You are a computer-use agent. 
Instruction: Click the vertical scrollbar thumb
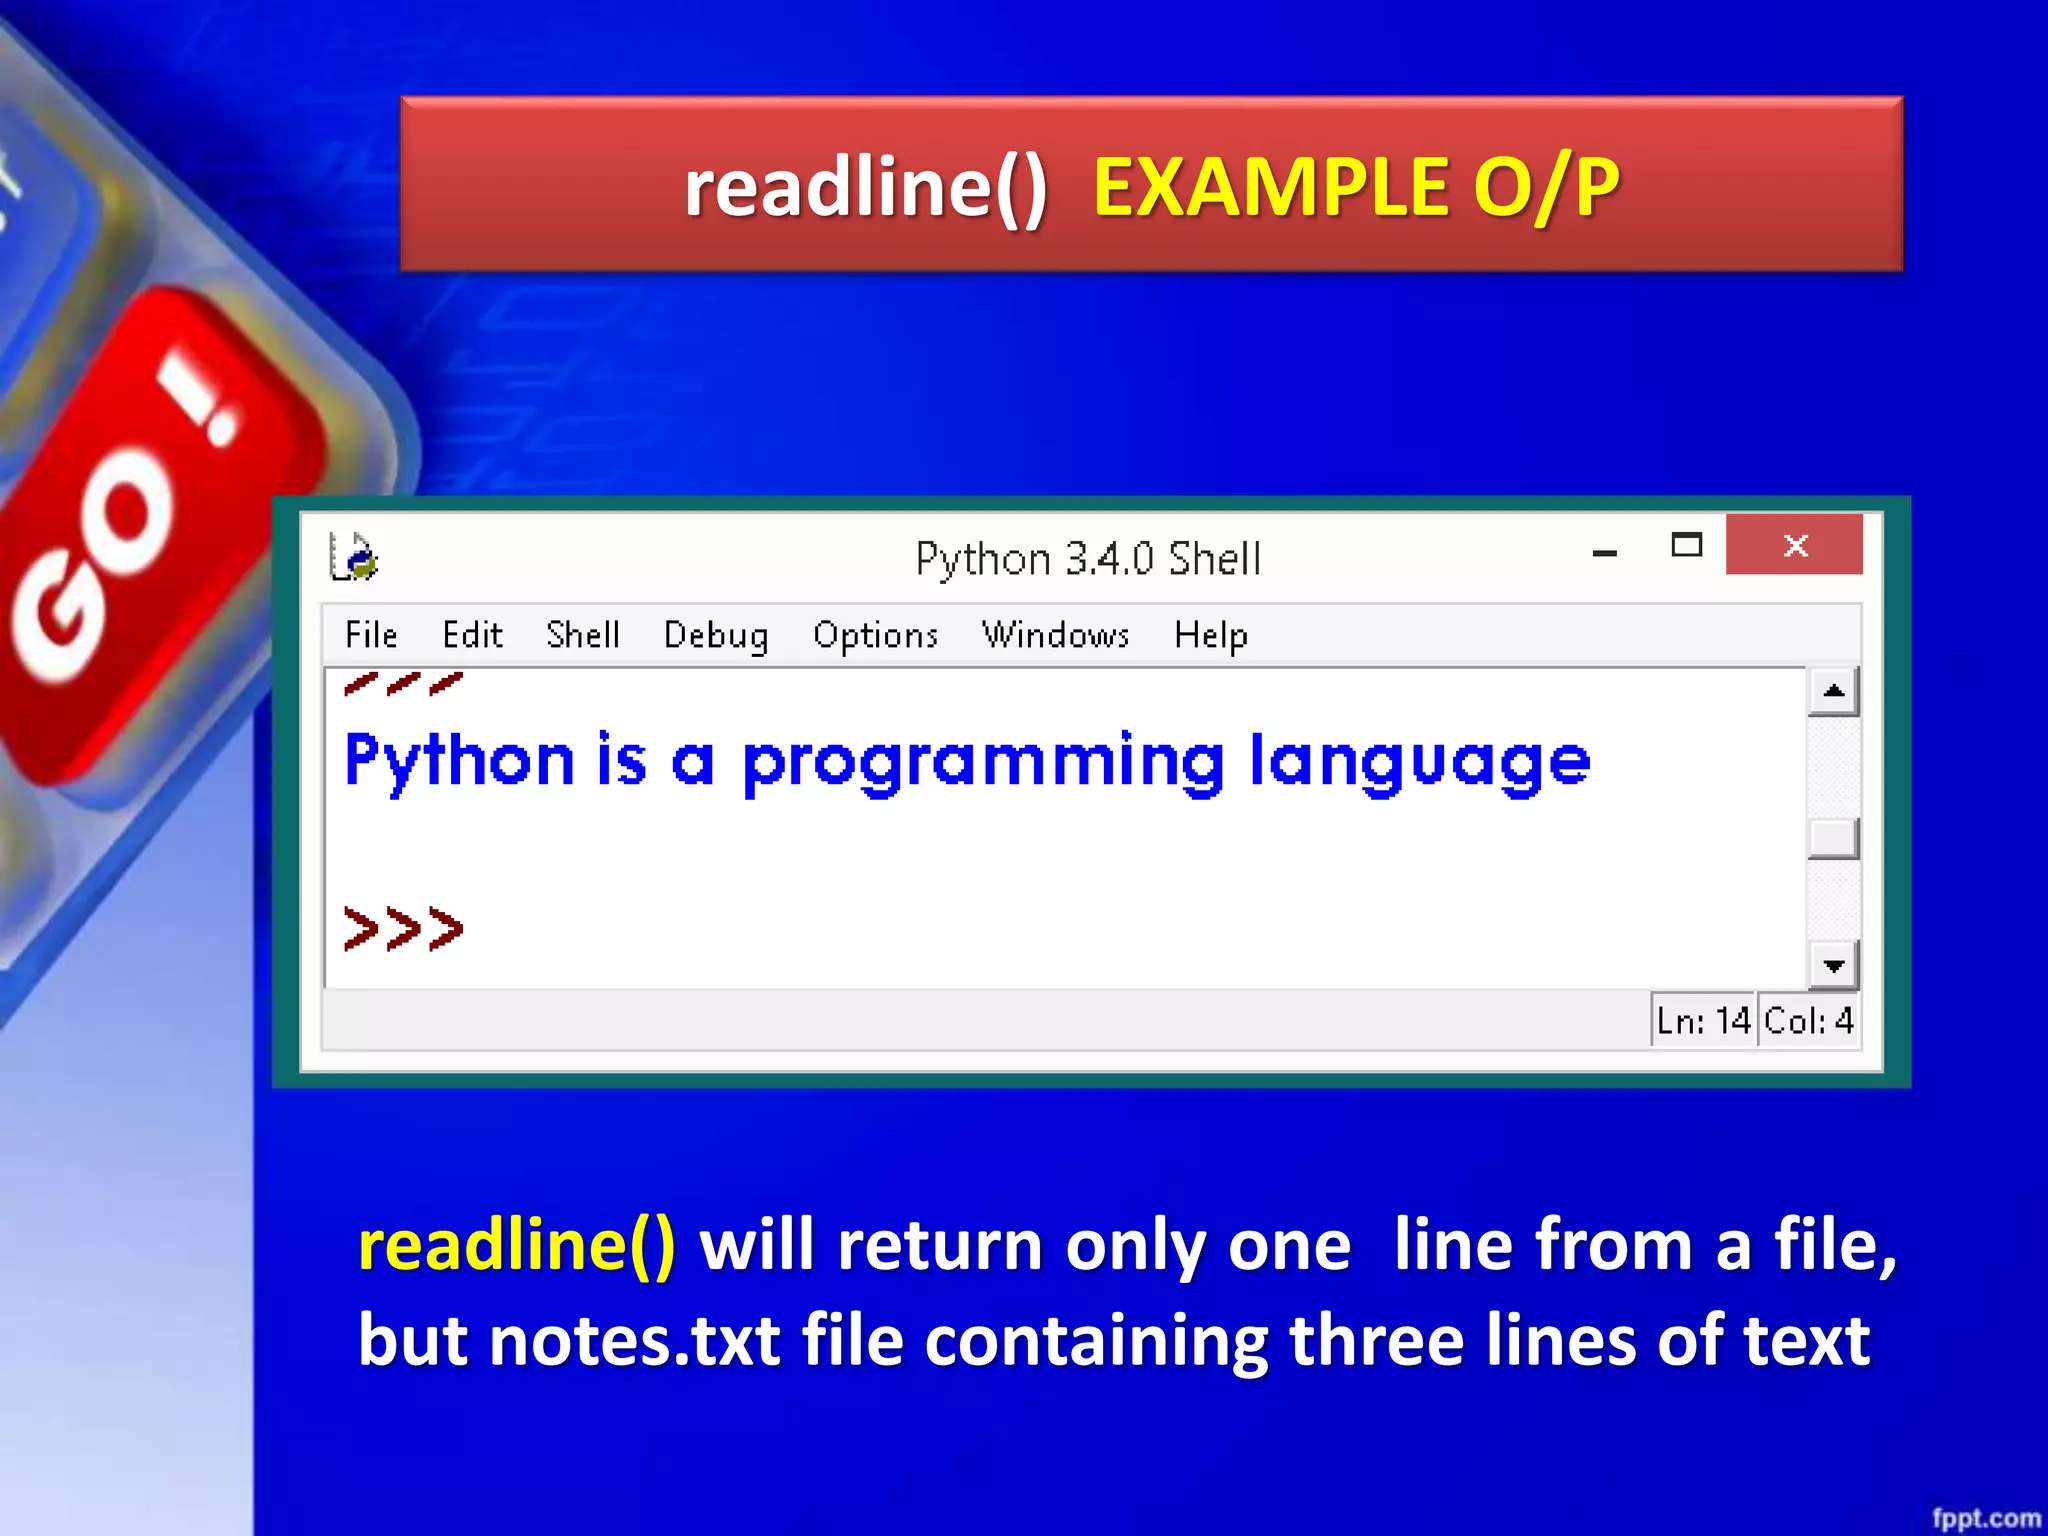coord(1833,838)
